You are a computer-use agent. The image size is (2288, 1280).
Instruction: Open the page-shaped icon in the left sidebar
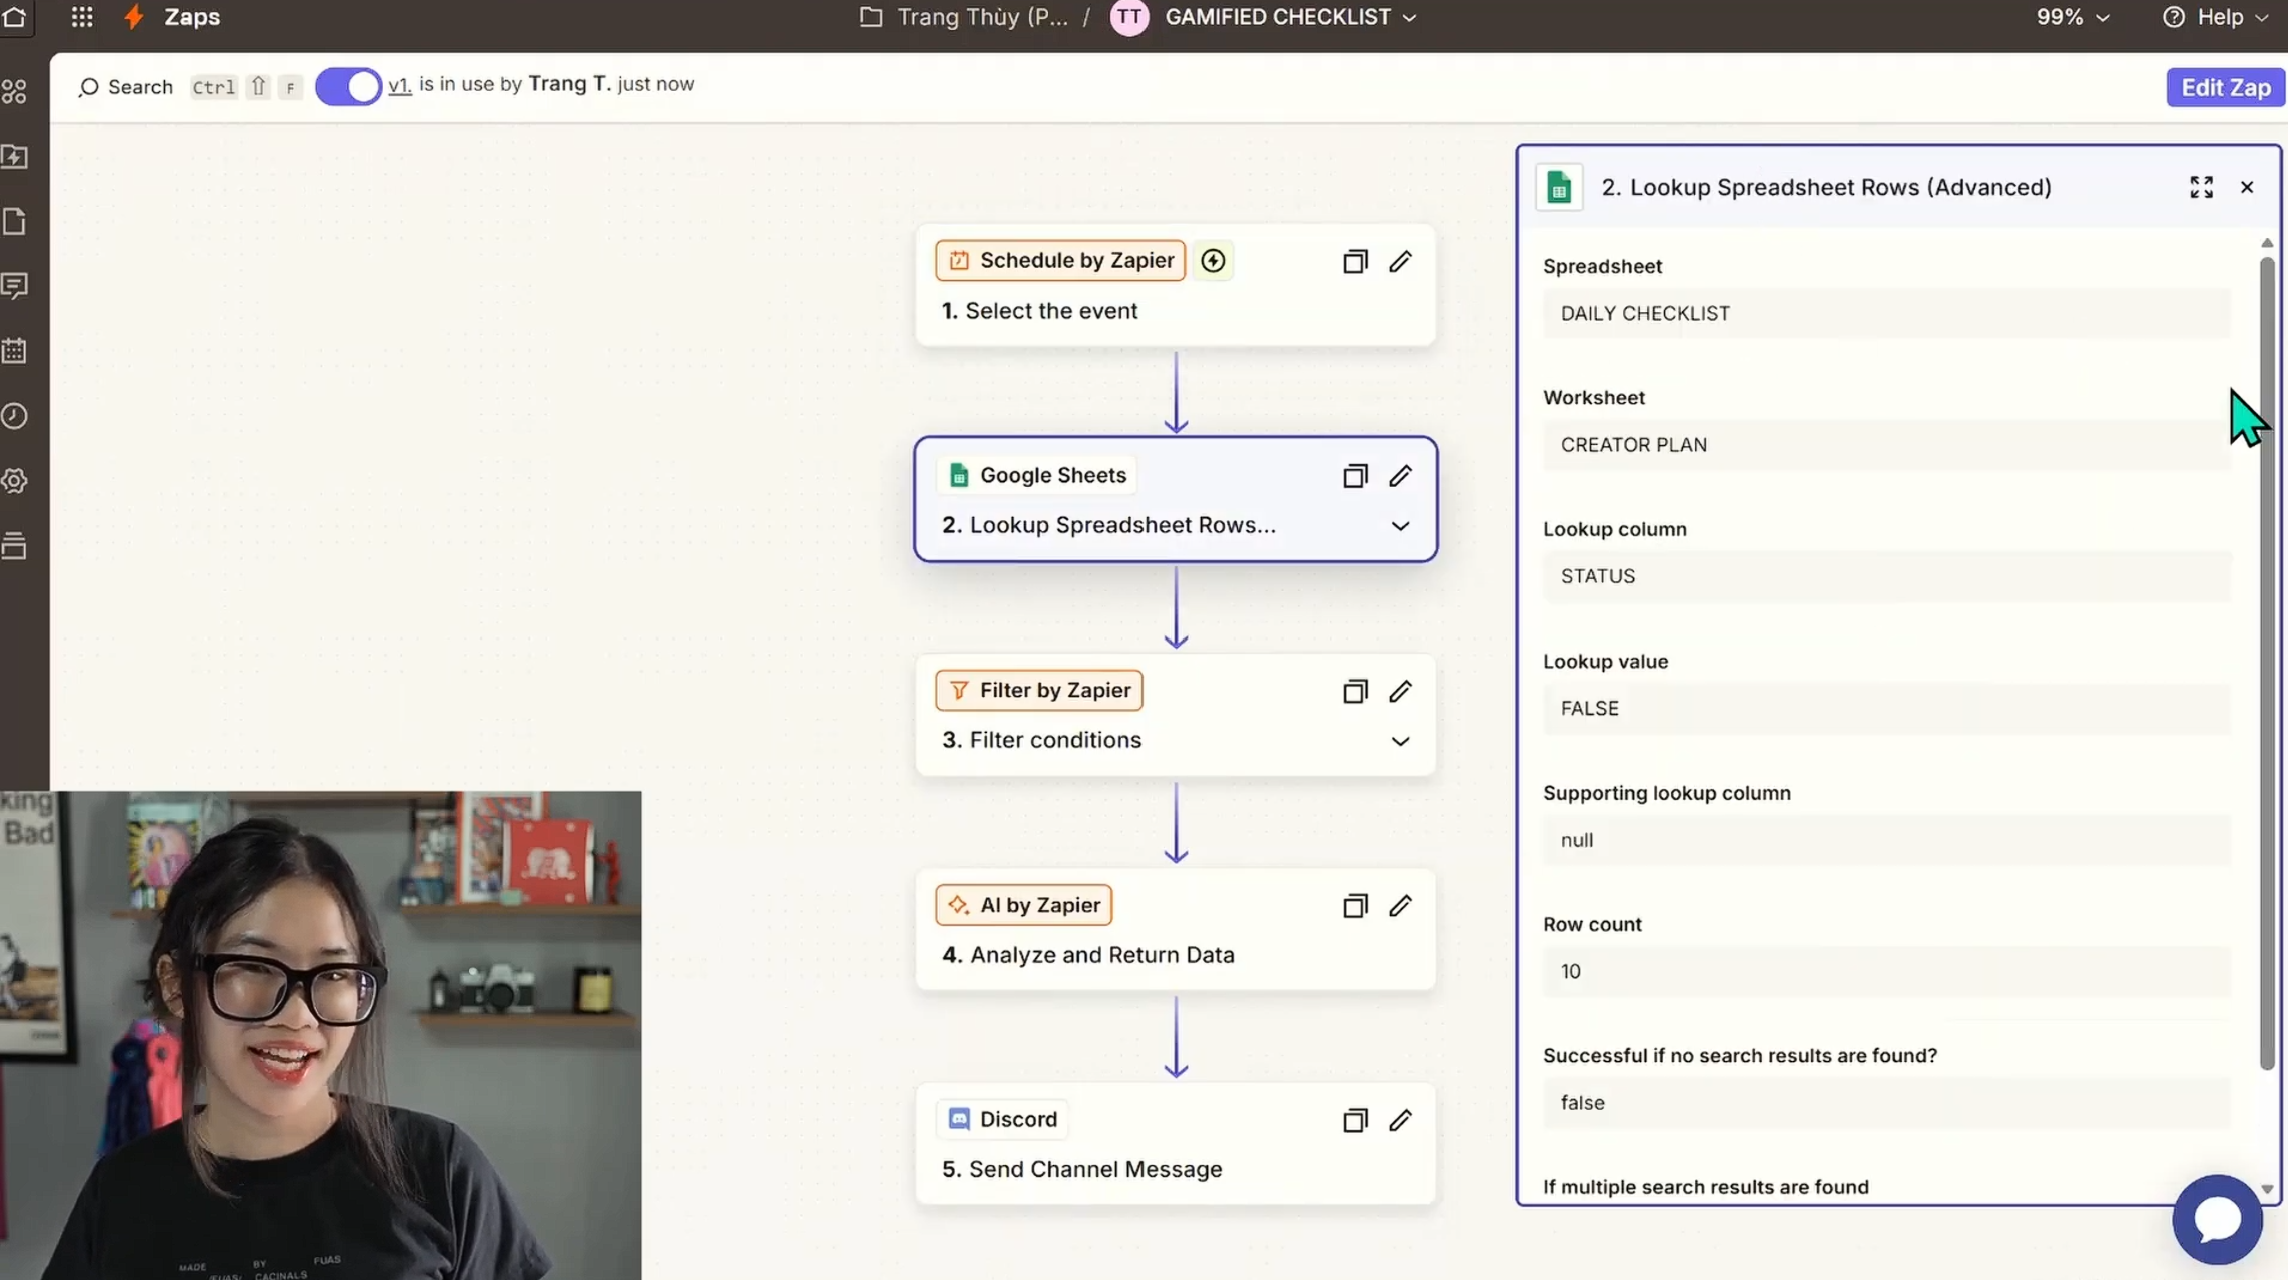(x=14, y=222)
